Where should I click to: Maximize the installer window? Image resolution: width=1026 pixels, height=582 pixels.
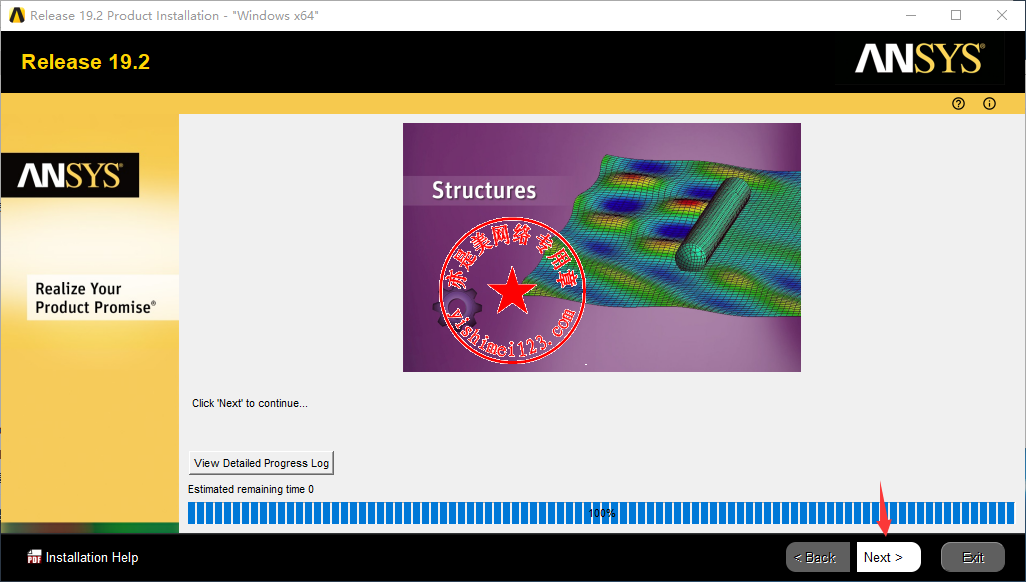[x=956, y=15]
